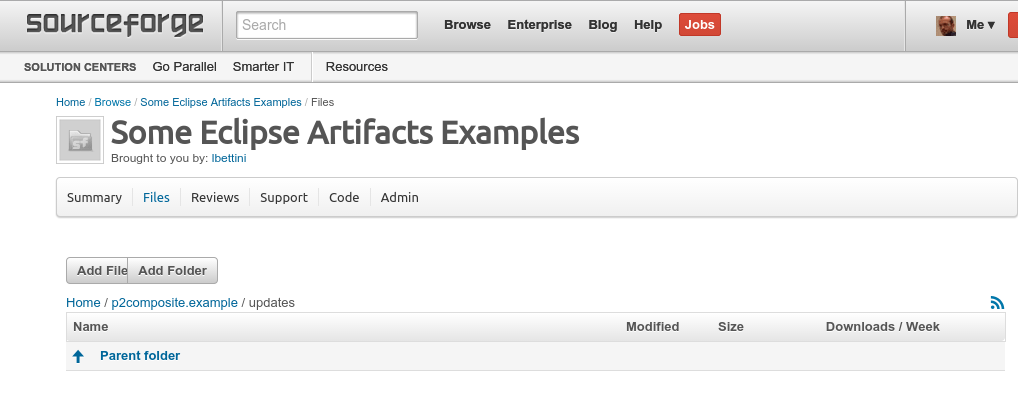Click the project folder placeholder icon

point(80,140)
